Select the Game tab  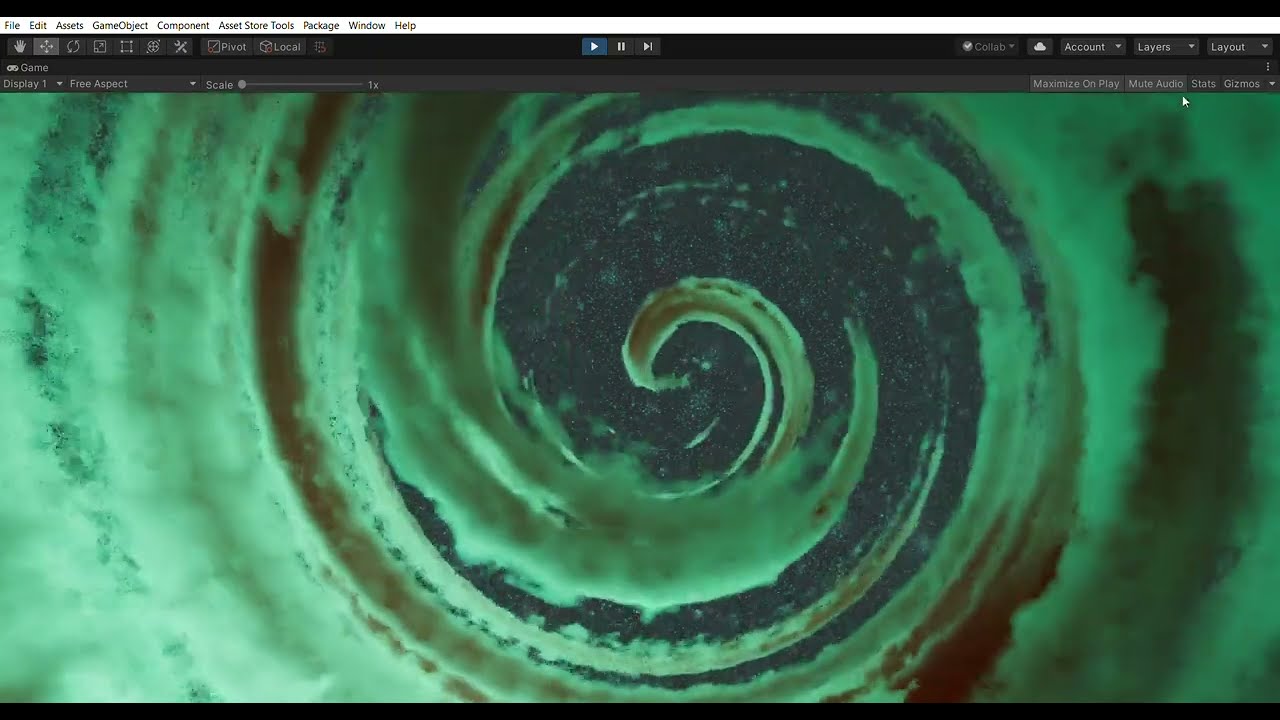click(x=28, y=68)
